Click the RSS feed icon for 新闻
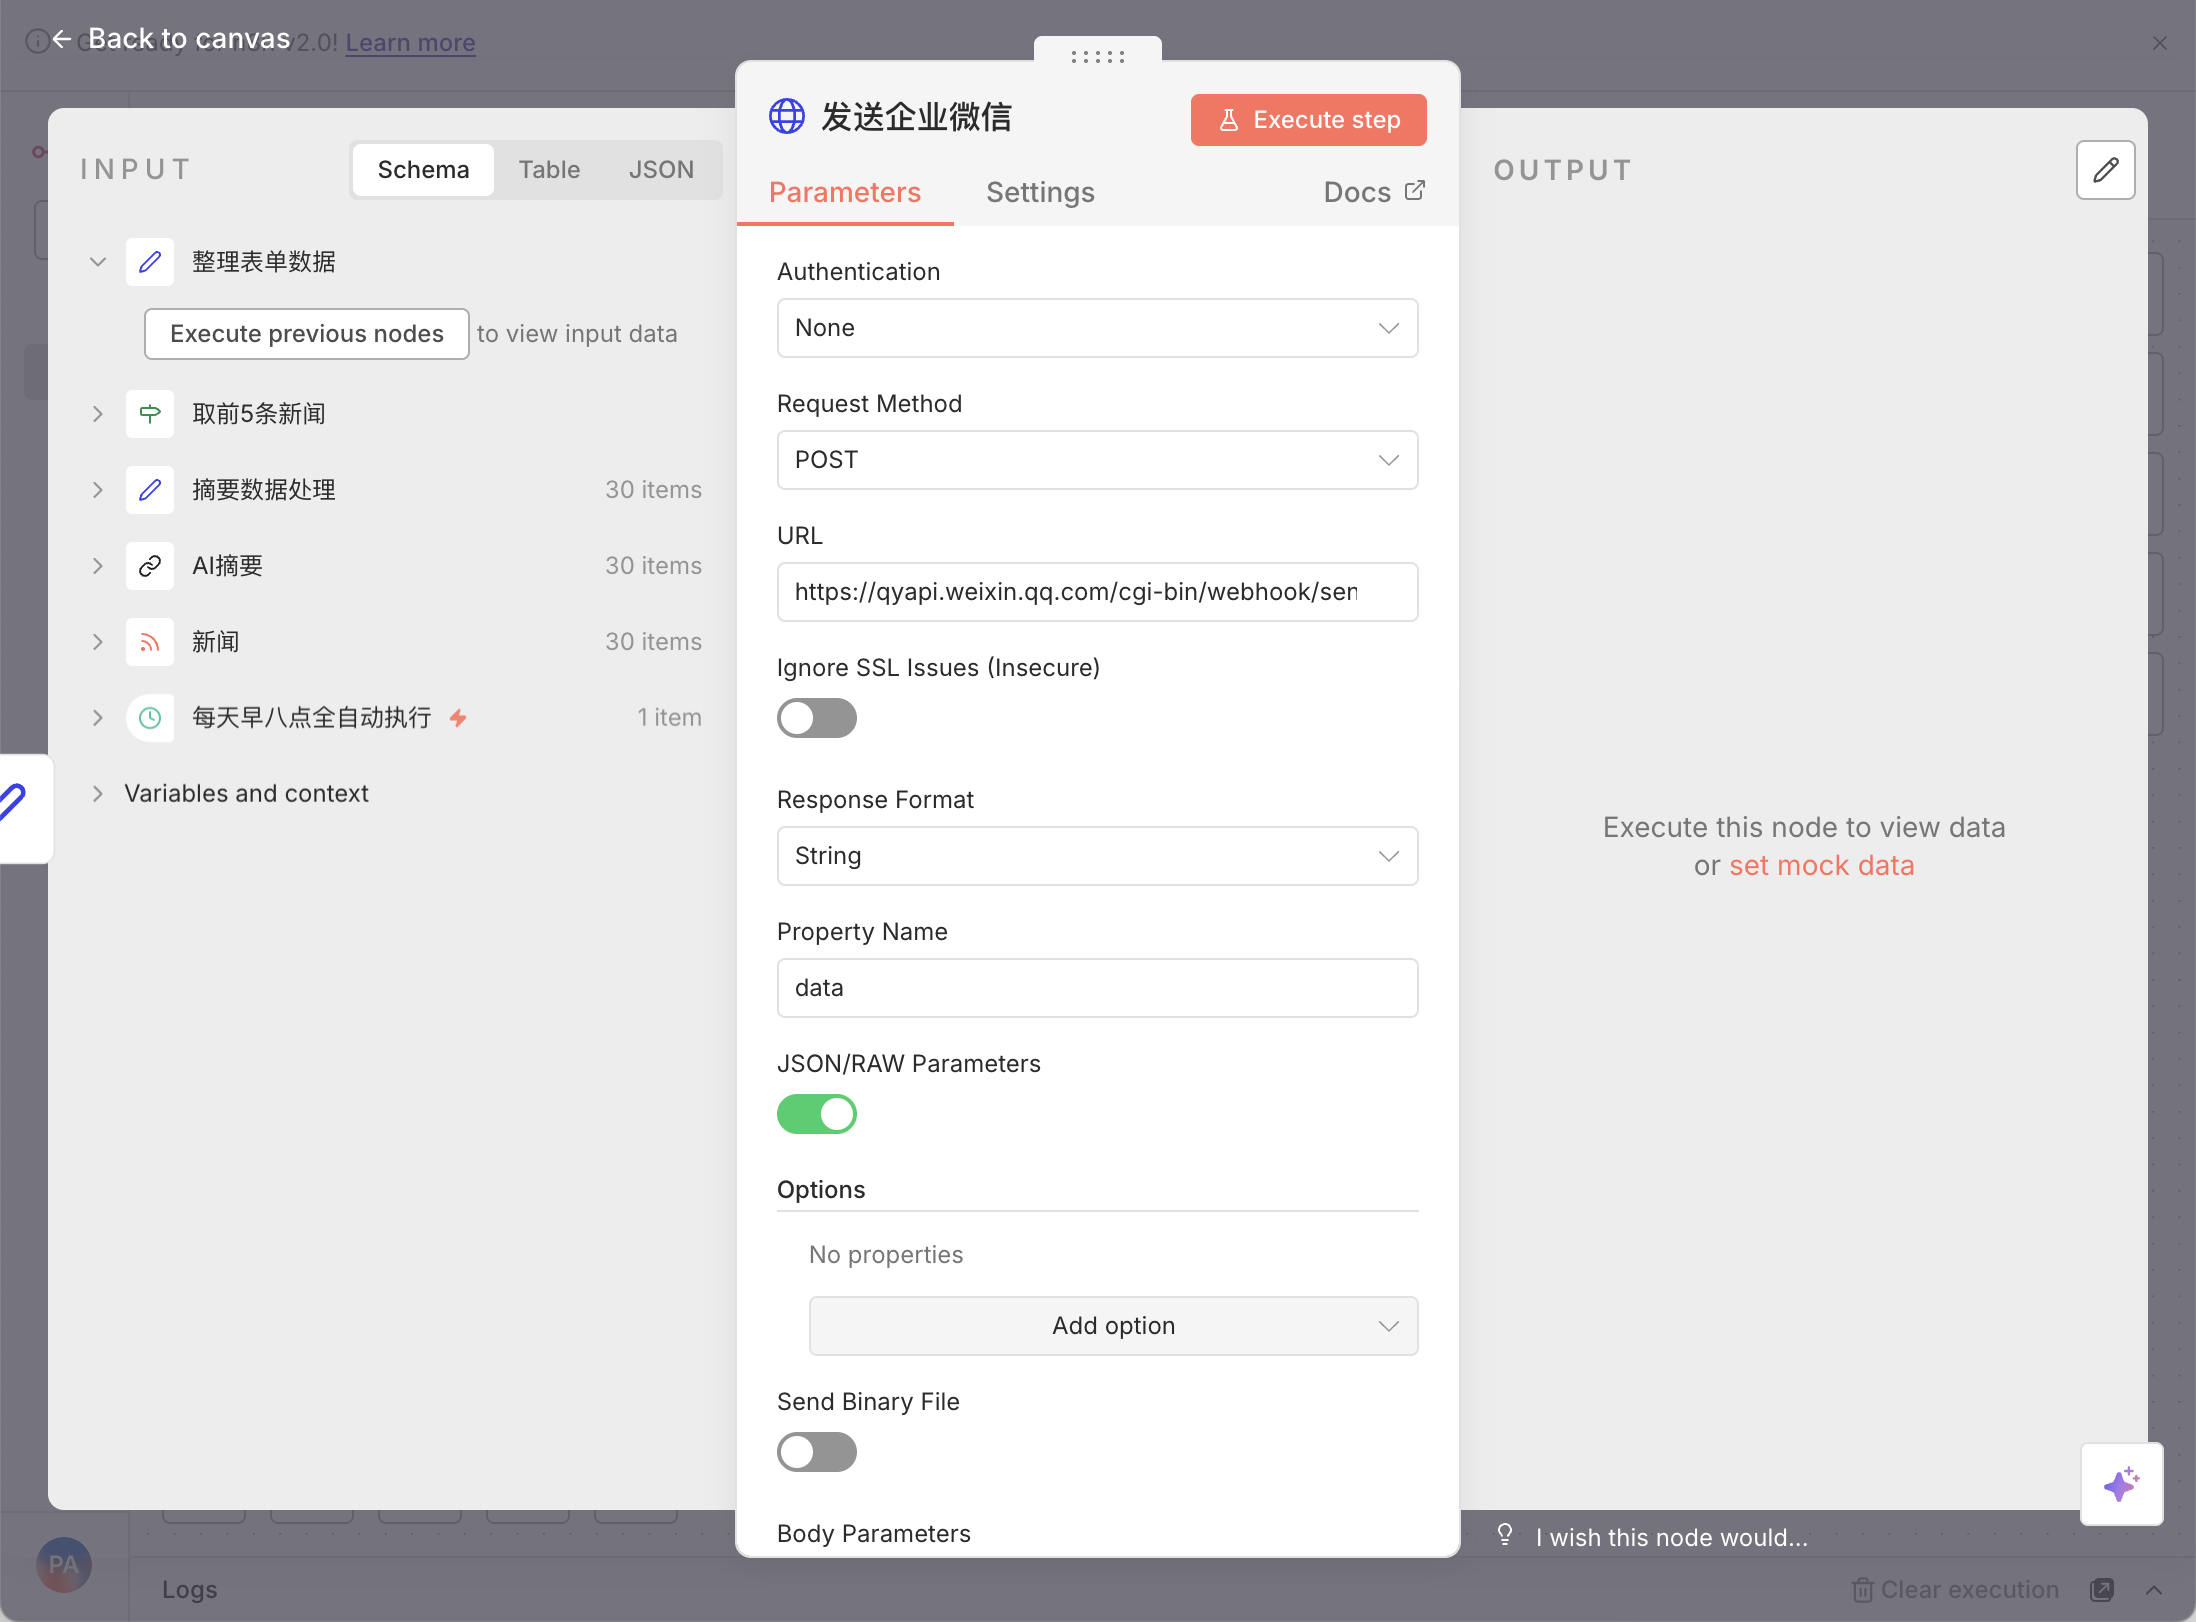 [150, 642]
